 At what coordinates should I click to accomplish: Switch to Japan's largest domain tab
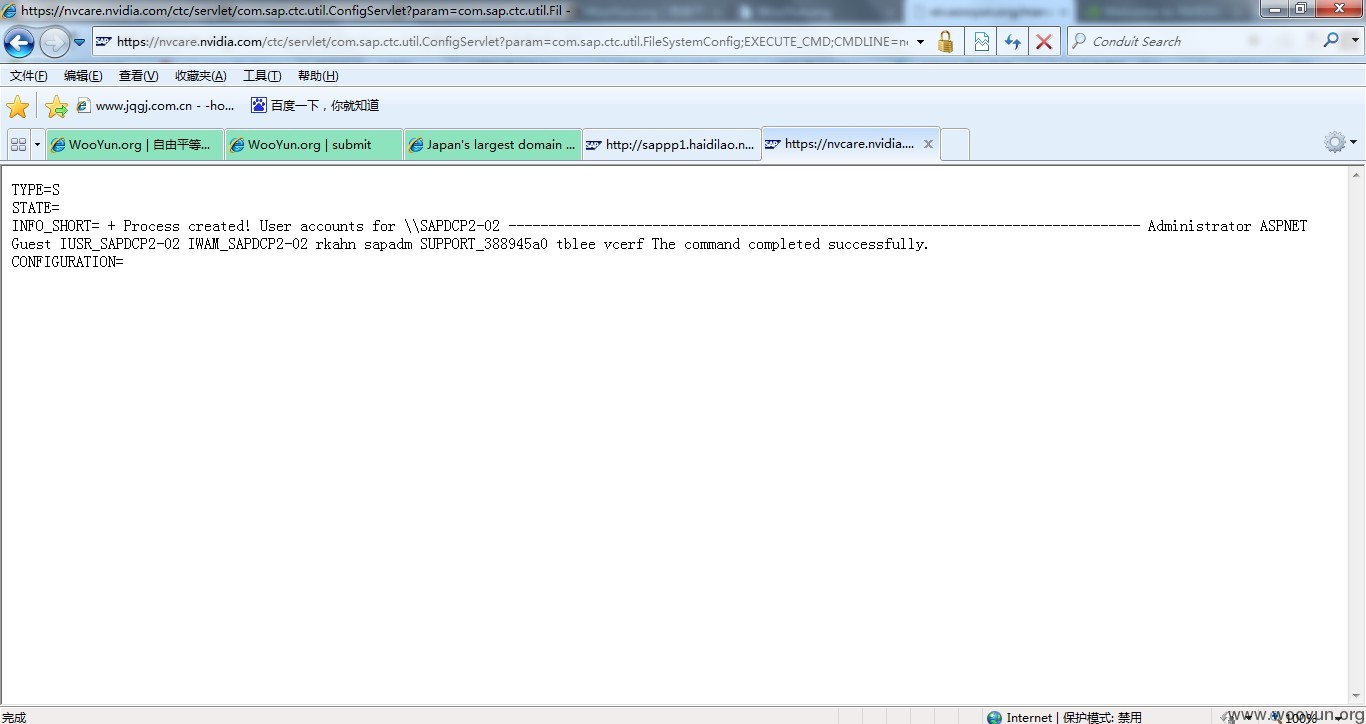coord(493,145)
